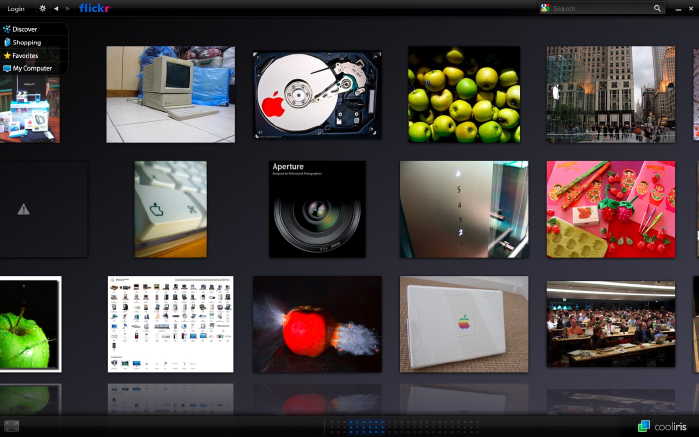Click the Favorites star icon
699x437 pixels.
pos(7,56)
